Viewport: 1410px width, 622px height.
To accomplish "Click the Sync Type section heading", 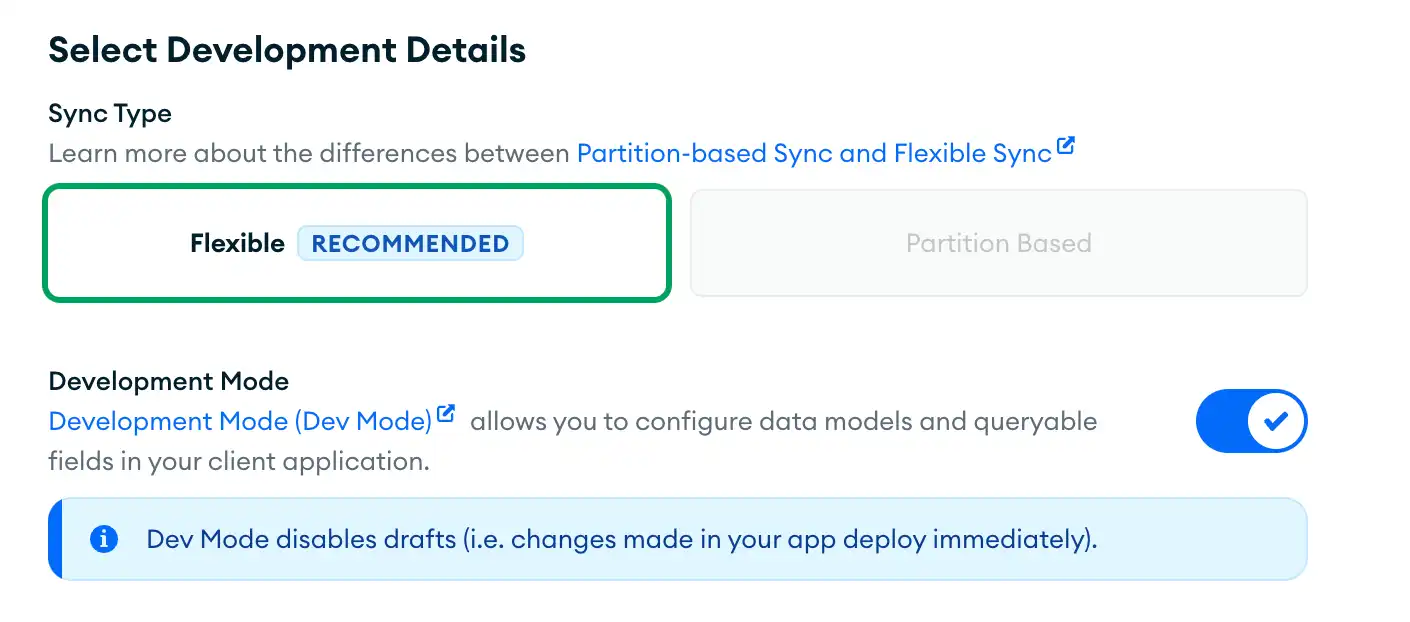I will 110,113.
